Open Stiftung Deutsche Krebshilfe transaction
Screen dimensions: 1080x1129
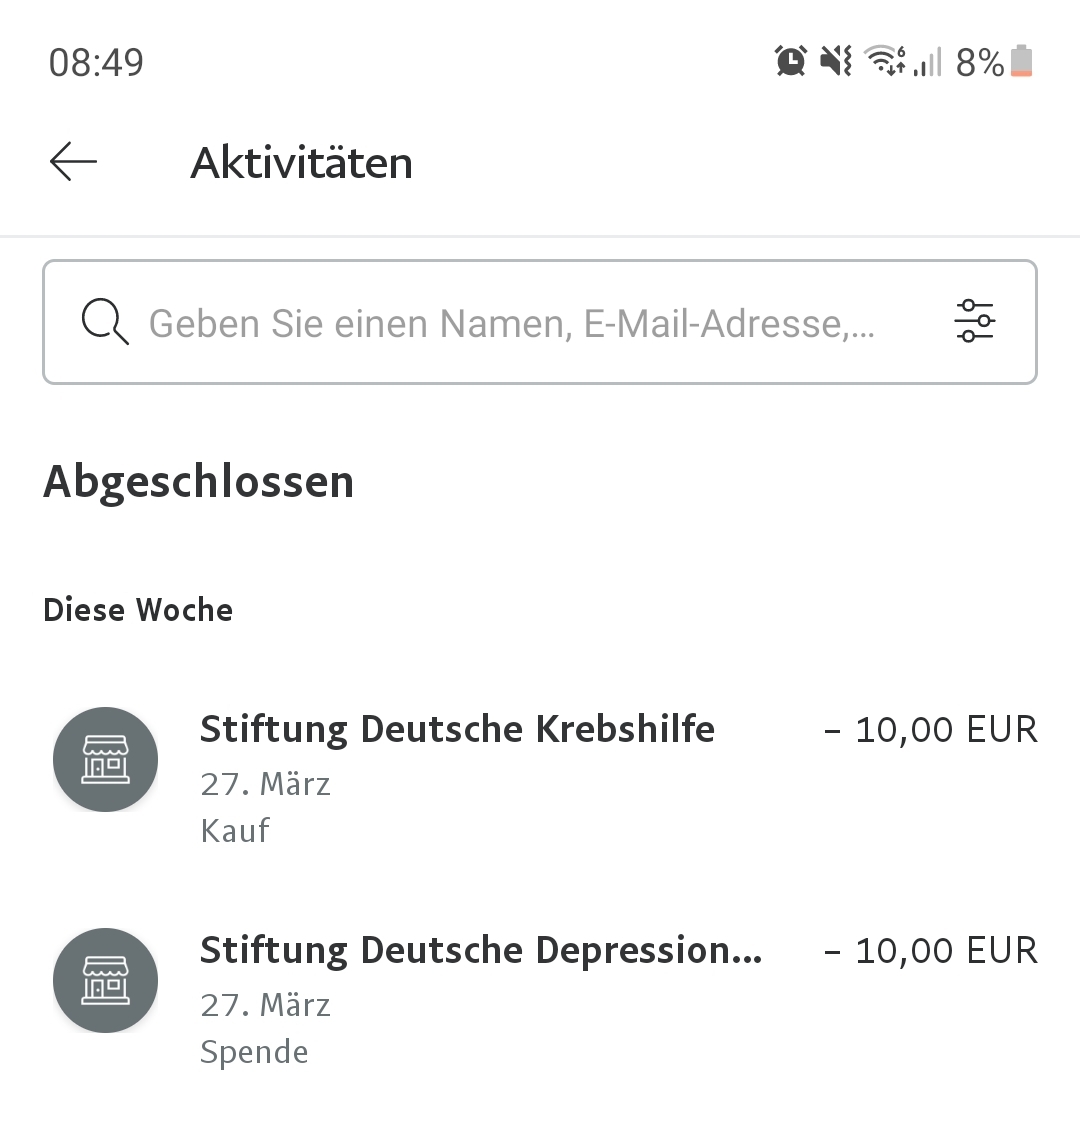tap(457, 729)
